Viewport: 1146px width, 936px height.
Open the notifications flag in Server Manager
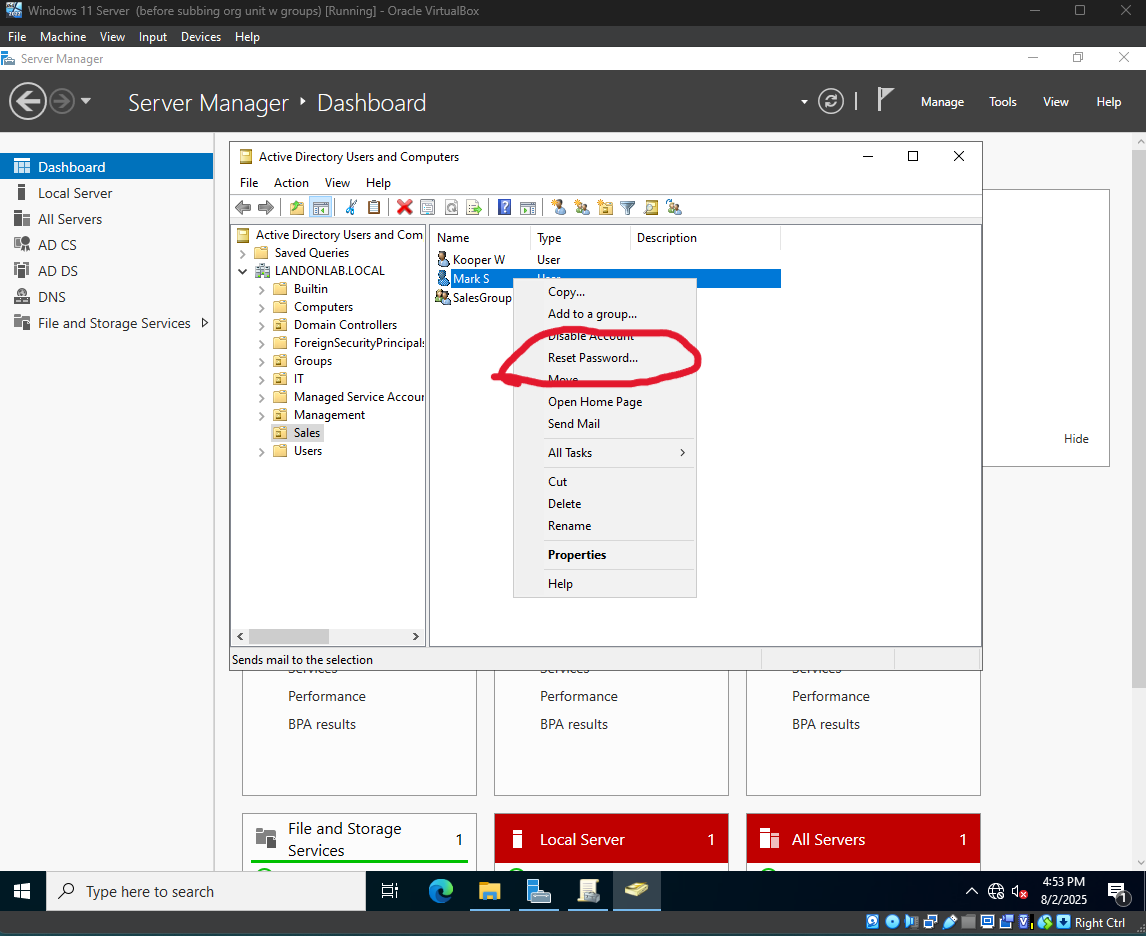tap(884, 99)
